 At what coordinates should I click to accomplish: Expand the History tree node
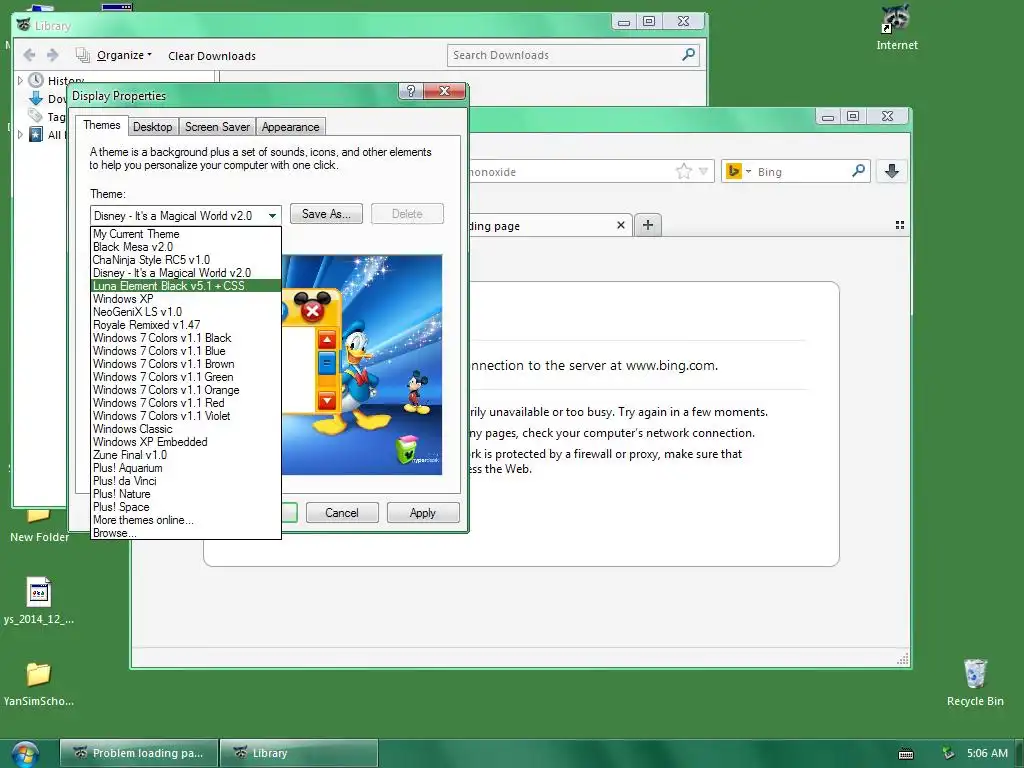point(20,80)
